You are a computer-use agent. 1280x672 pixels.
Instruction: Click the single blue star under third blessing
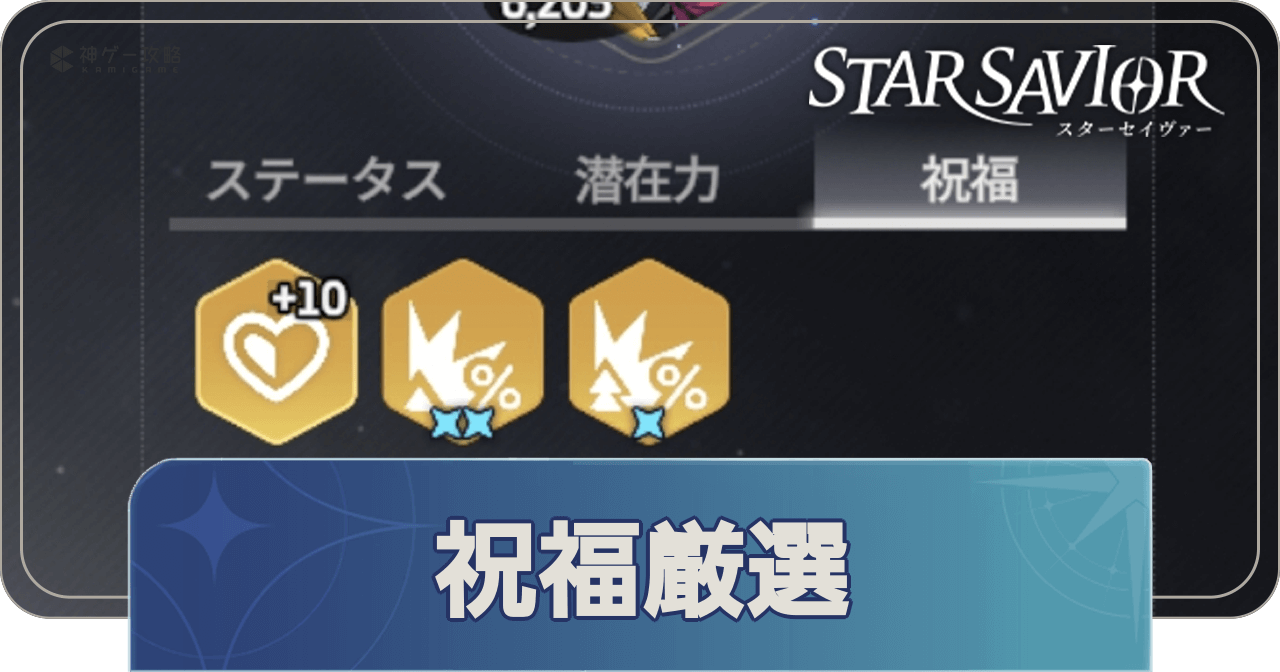tap(649, 424)
